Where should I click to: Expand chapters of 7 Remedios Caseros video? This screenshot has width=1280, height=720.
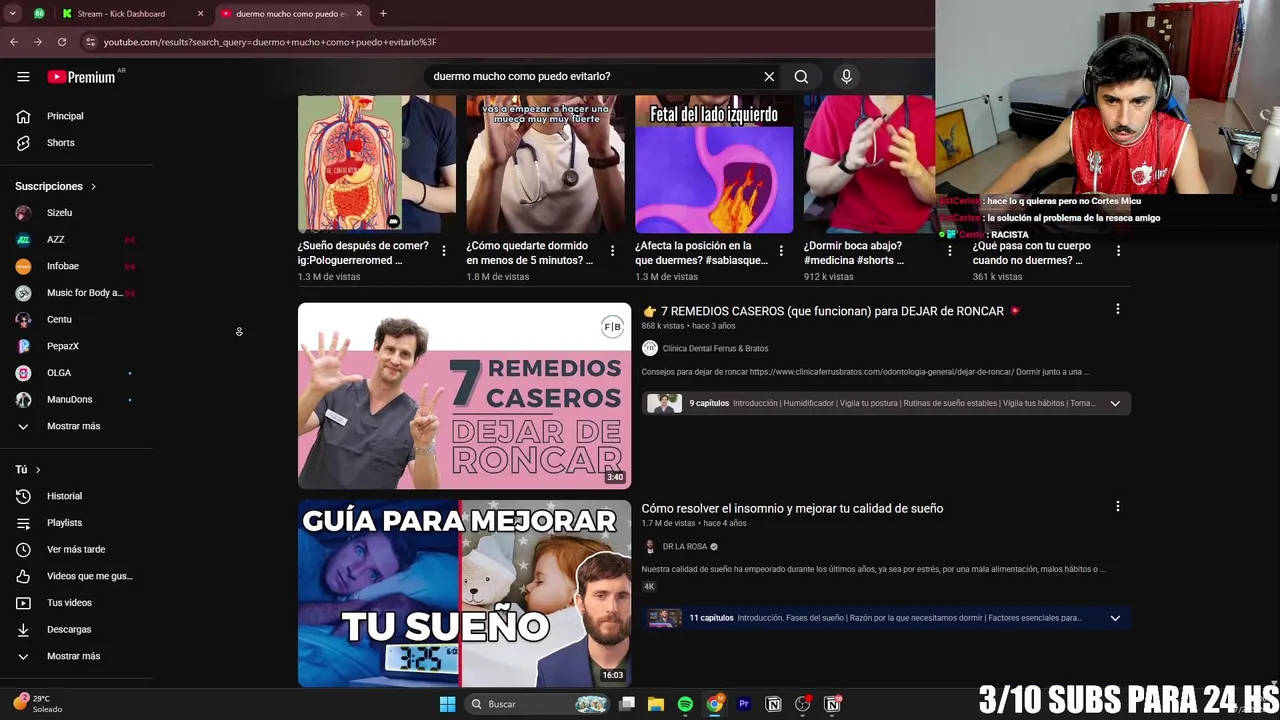[1115, 403]
